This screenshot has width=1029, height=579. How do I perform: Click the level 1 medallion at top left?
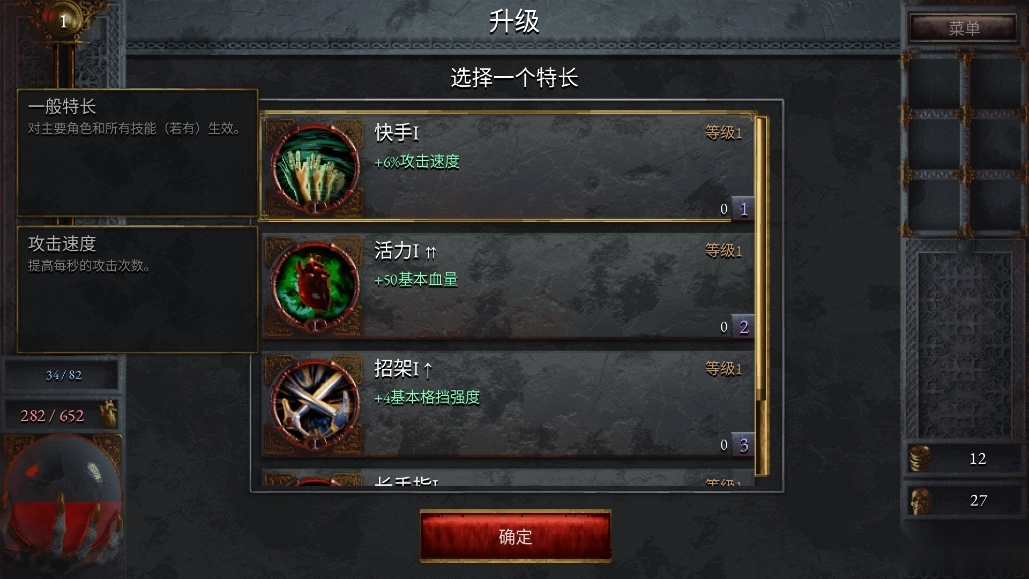(x=63, y=20)
